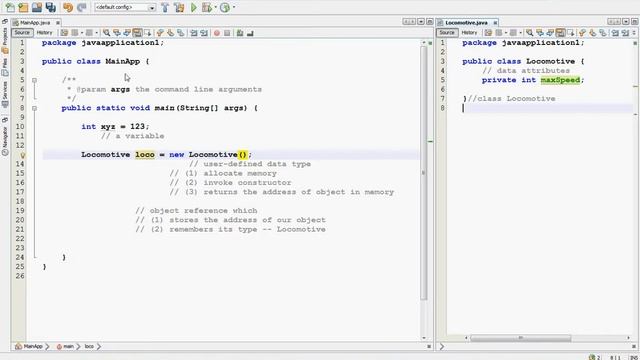The height and width of the screenshot is (360, 640).
Task: Click the MainApp breadcrumb
Action: click(x=29, y=346)
